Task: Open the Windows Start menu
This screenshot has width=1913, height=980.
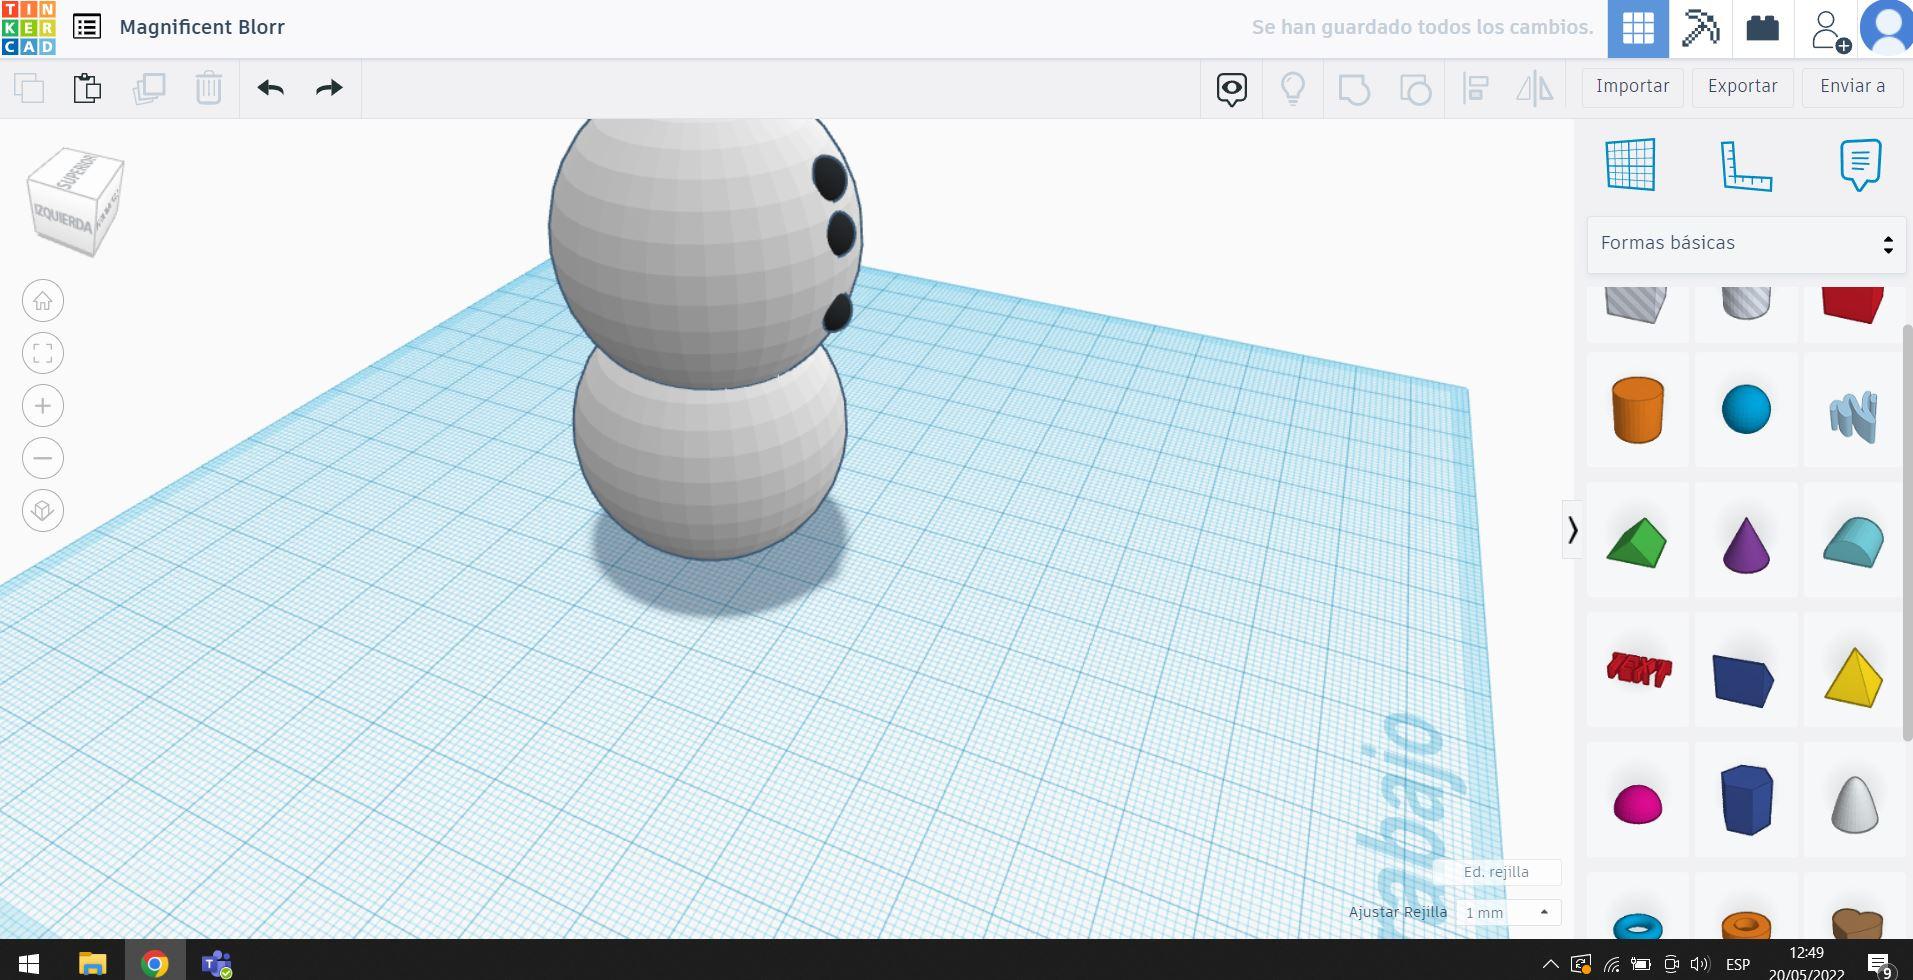Action: (x=29, y=963)
